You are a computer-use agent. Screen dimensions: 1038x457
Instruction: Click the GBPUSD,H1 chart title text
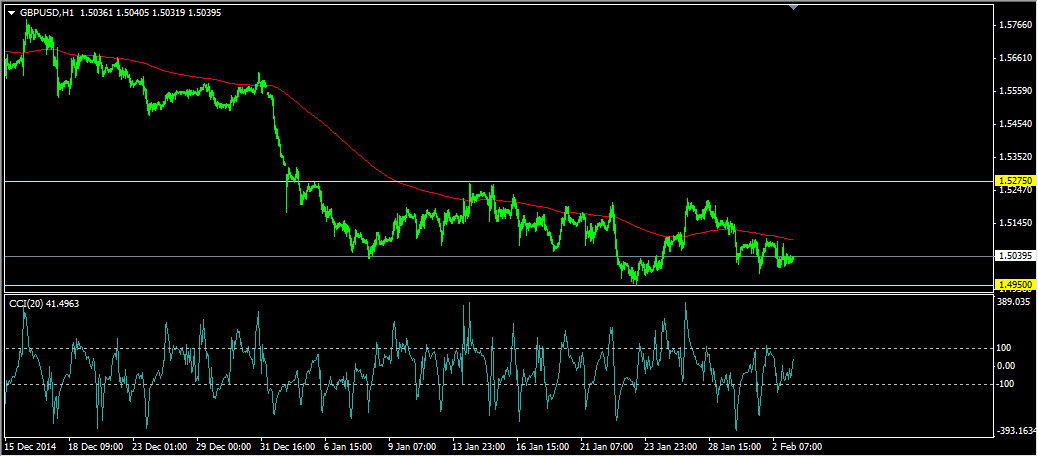click(46, 12)
